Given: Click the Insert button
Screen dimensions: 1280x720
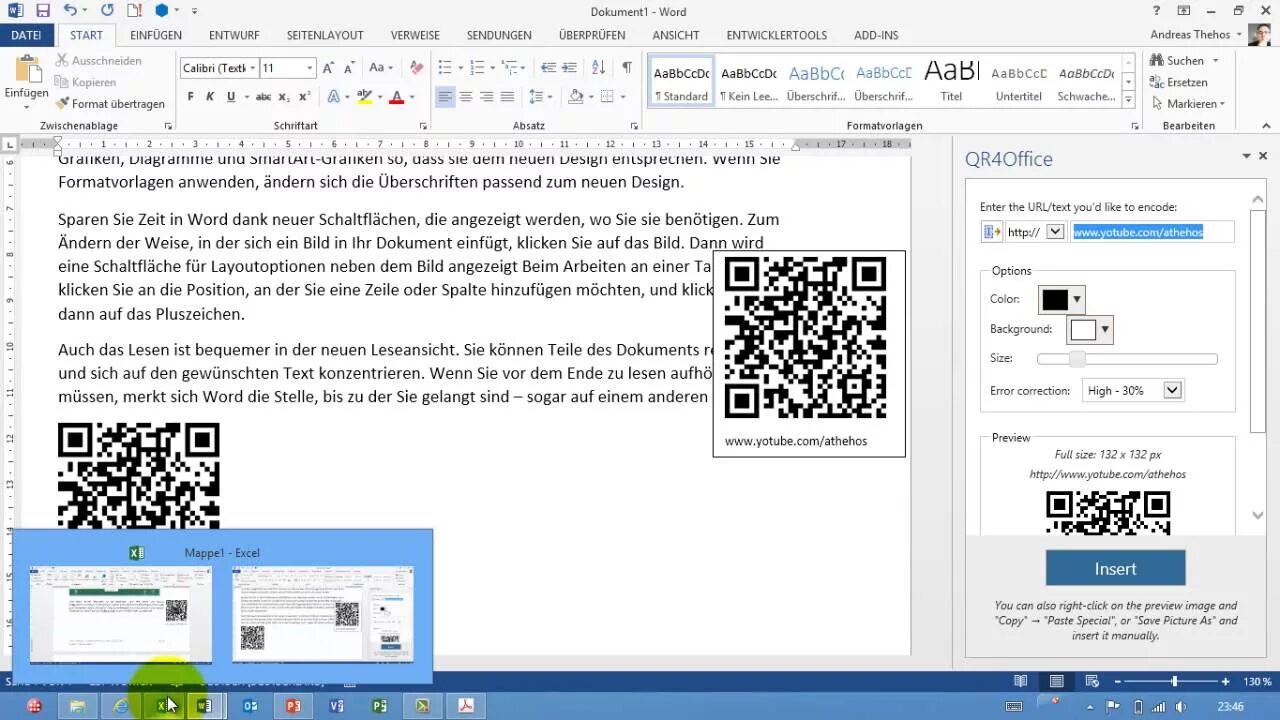Looking at the screenshot, I should click(1115, 568).
